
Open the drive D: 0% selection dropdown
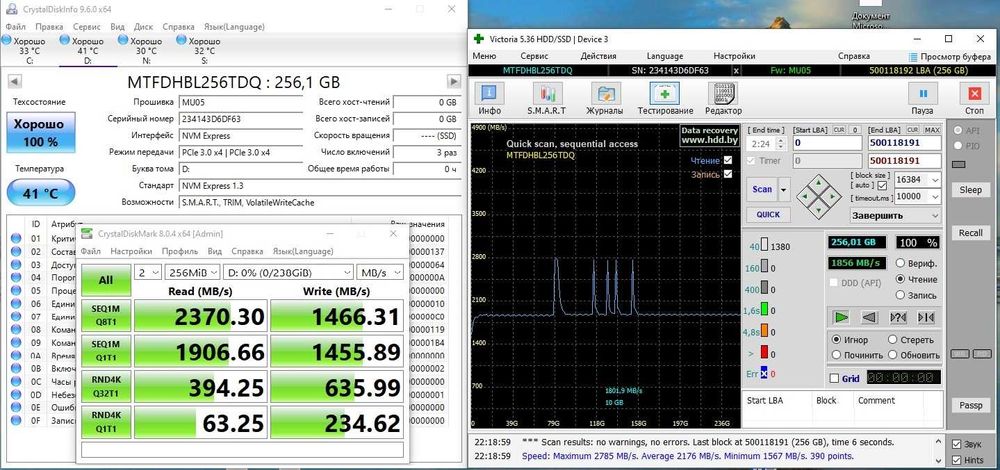[288, 272]
